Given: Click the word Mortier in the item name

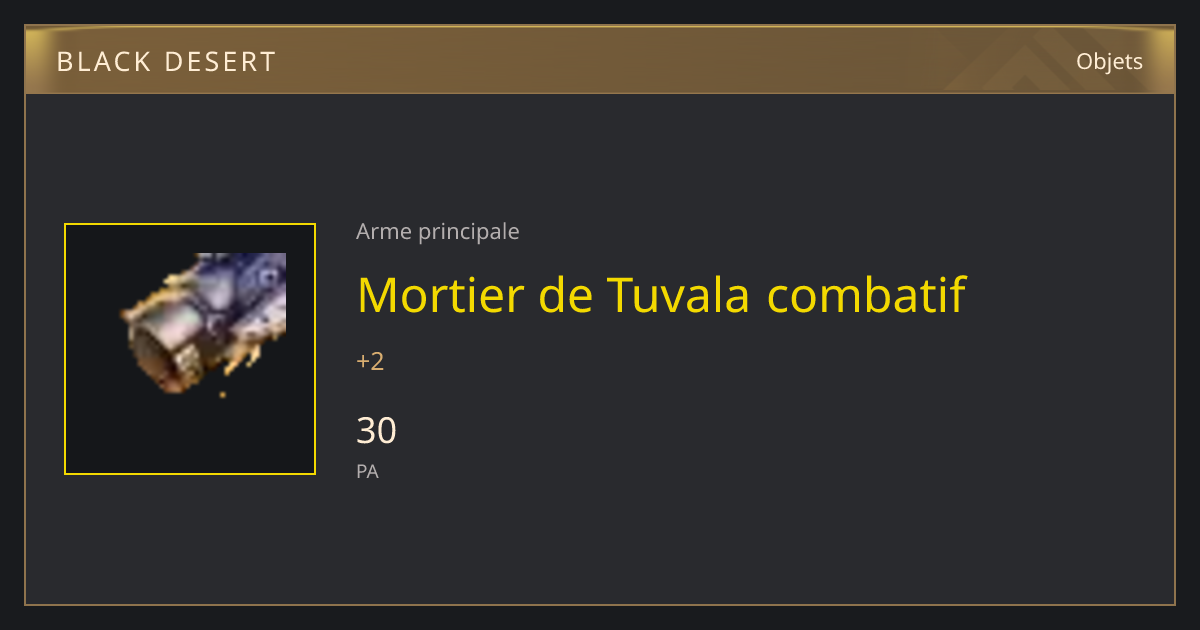Looking at the screenshot, I should 441,294.
